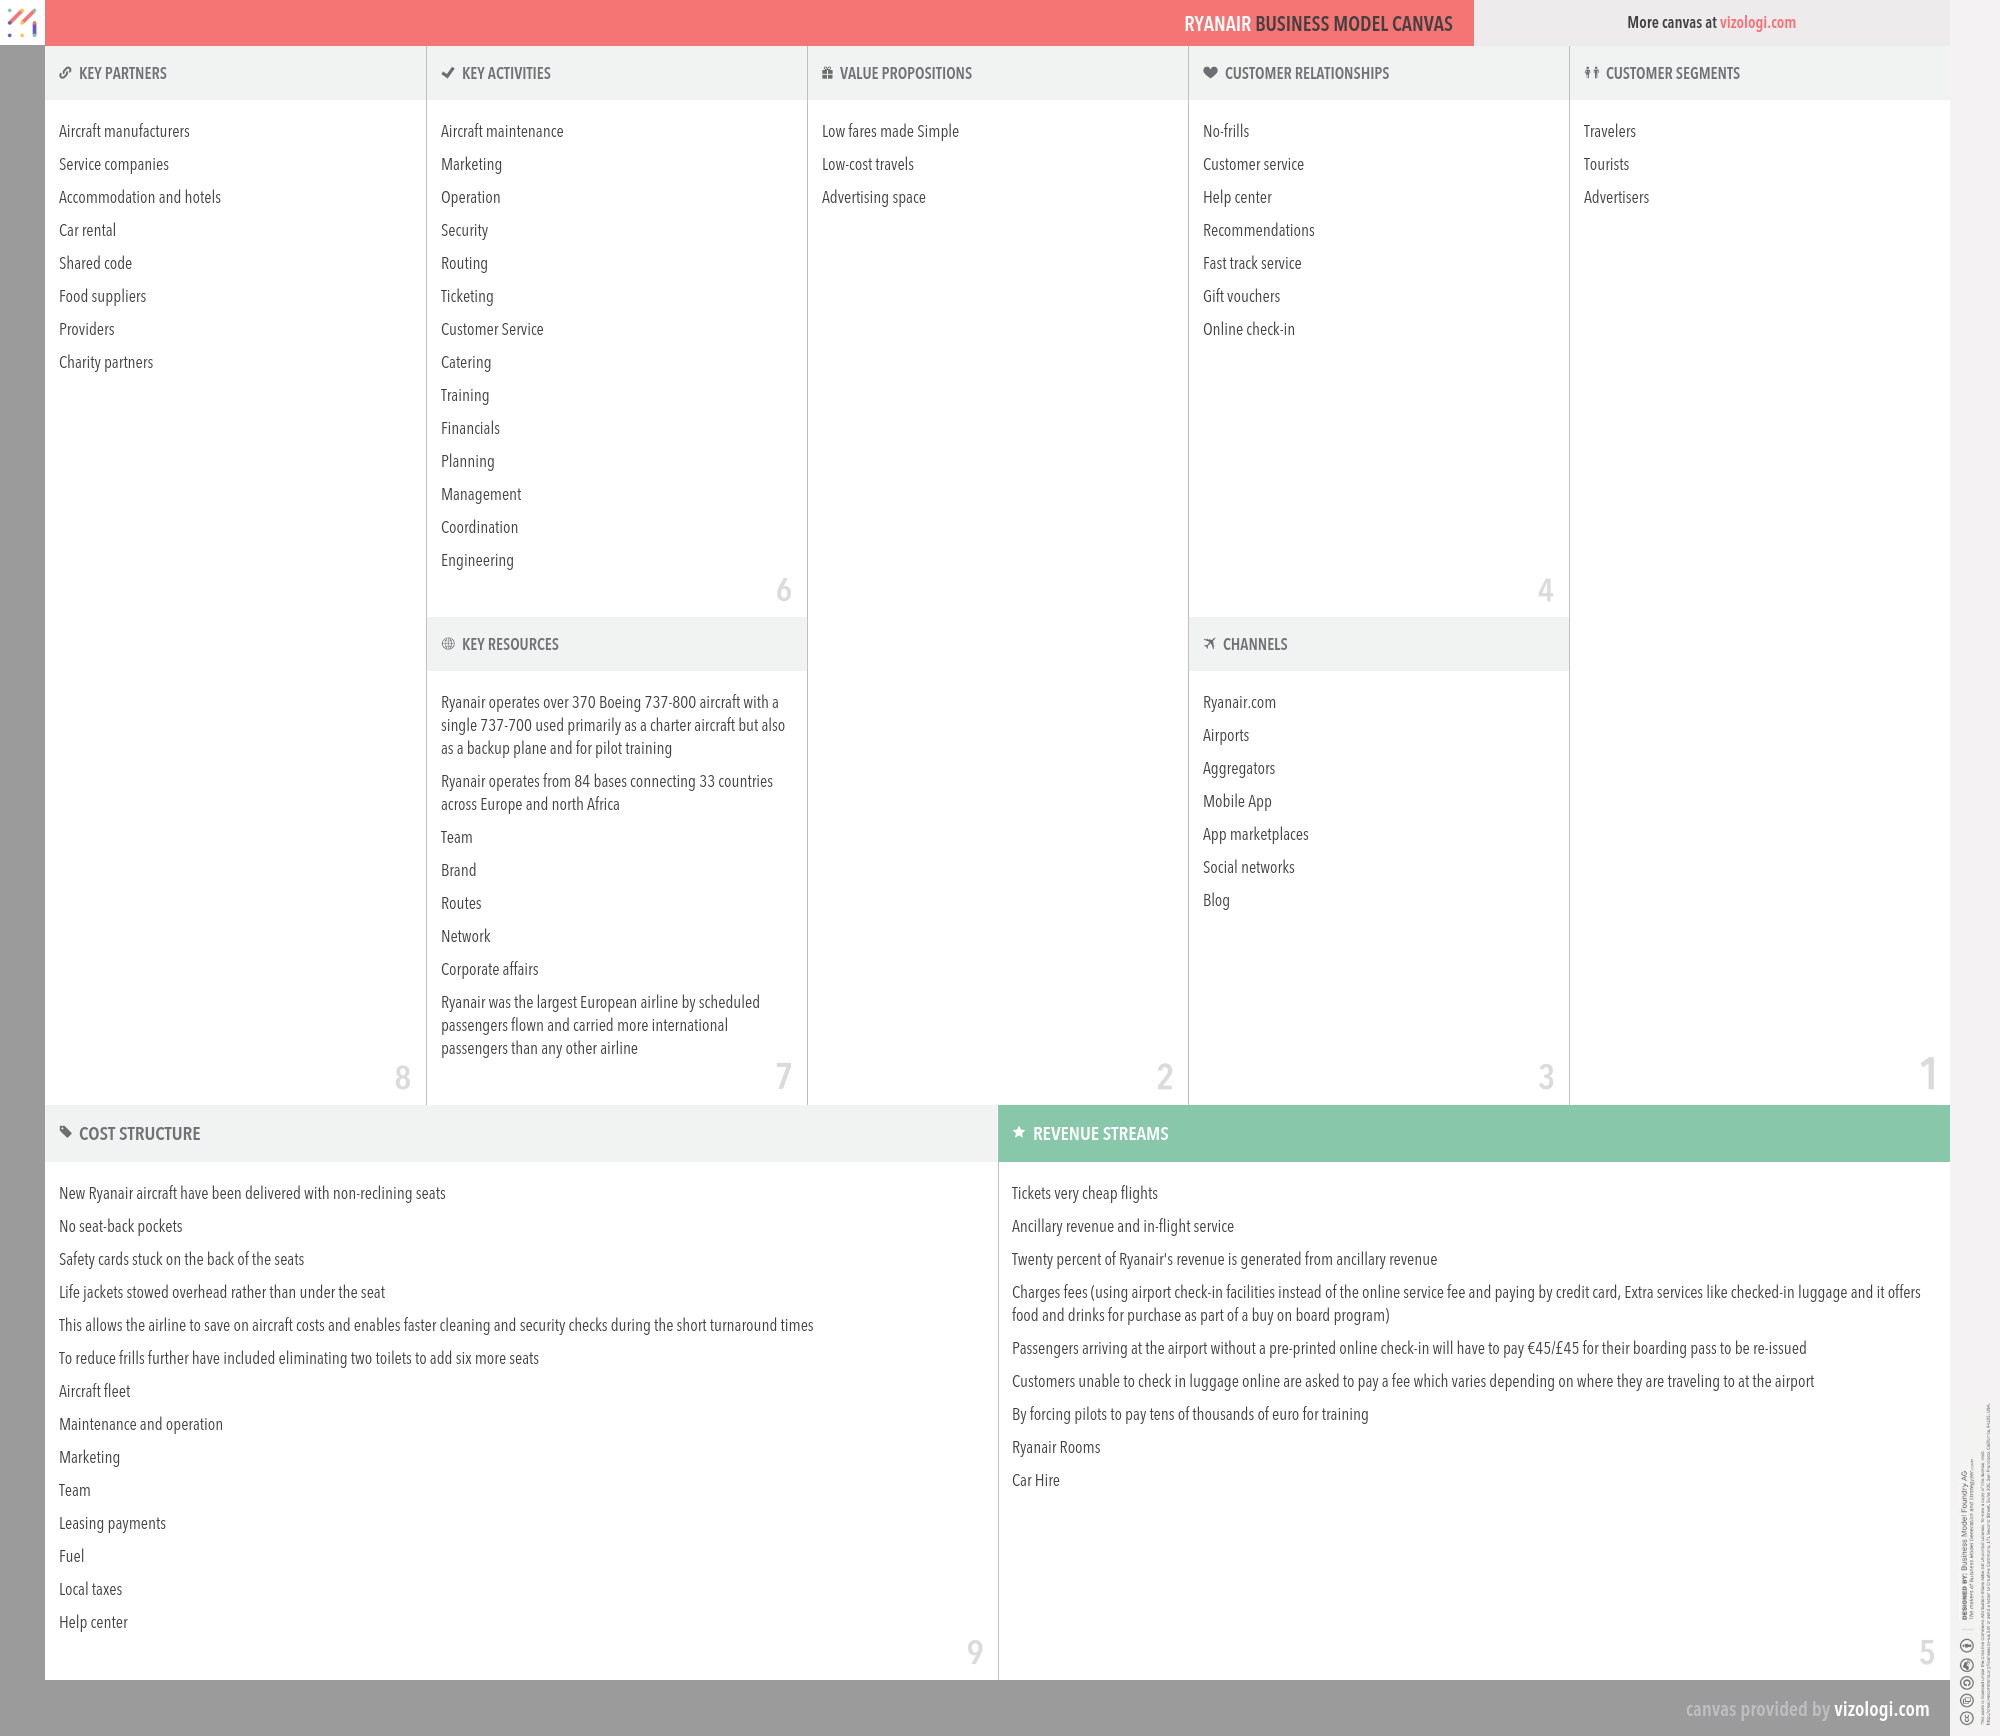Screen dimensions: 2000x1736
Task: Select the Channels heading
Action: (1255, 644)
